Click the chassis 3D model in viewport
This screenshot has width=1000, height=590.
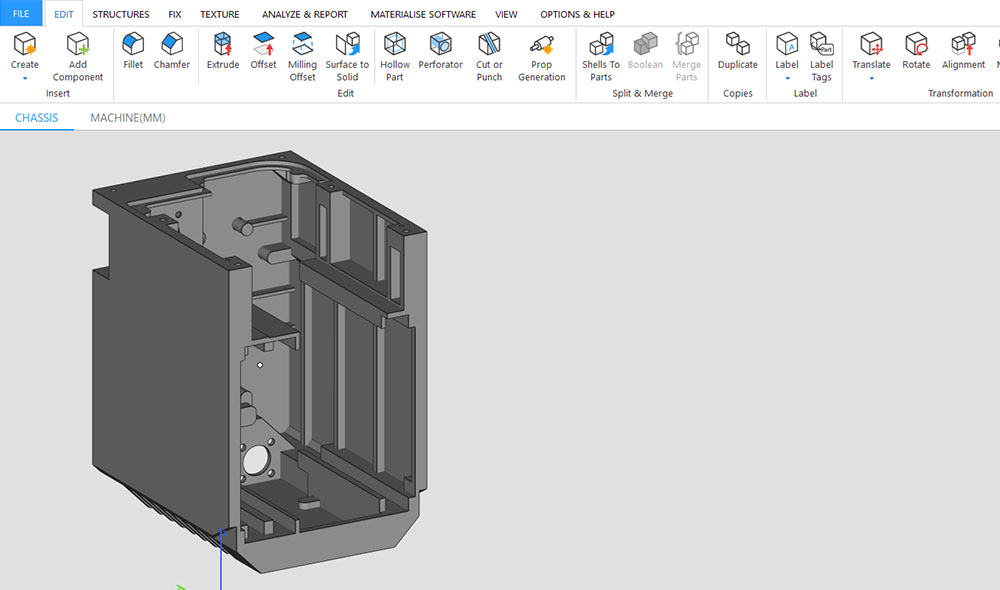point(259,361)
